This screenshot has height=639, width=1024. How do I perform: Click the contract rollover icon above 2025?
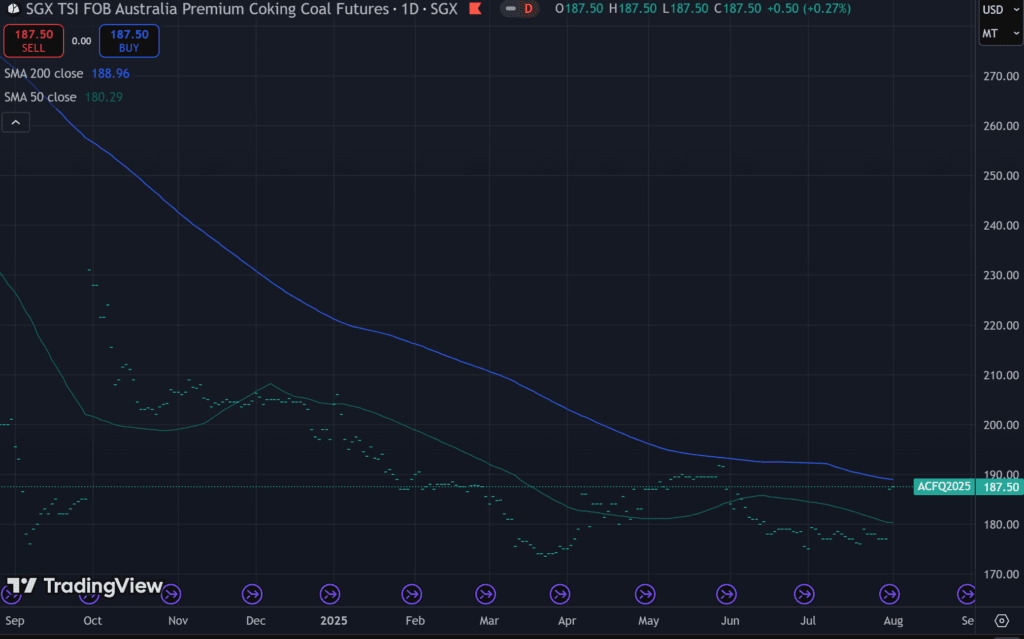coord(330,595)
